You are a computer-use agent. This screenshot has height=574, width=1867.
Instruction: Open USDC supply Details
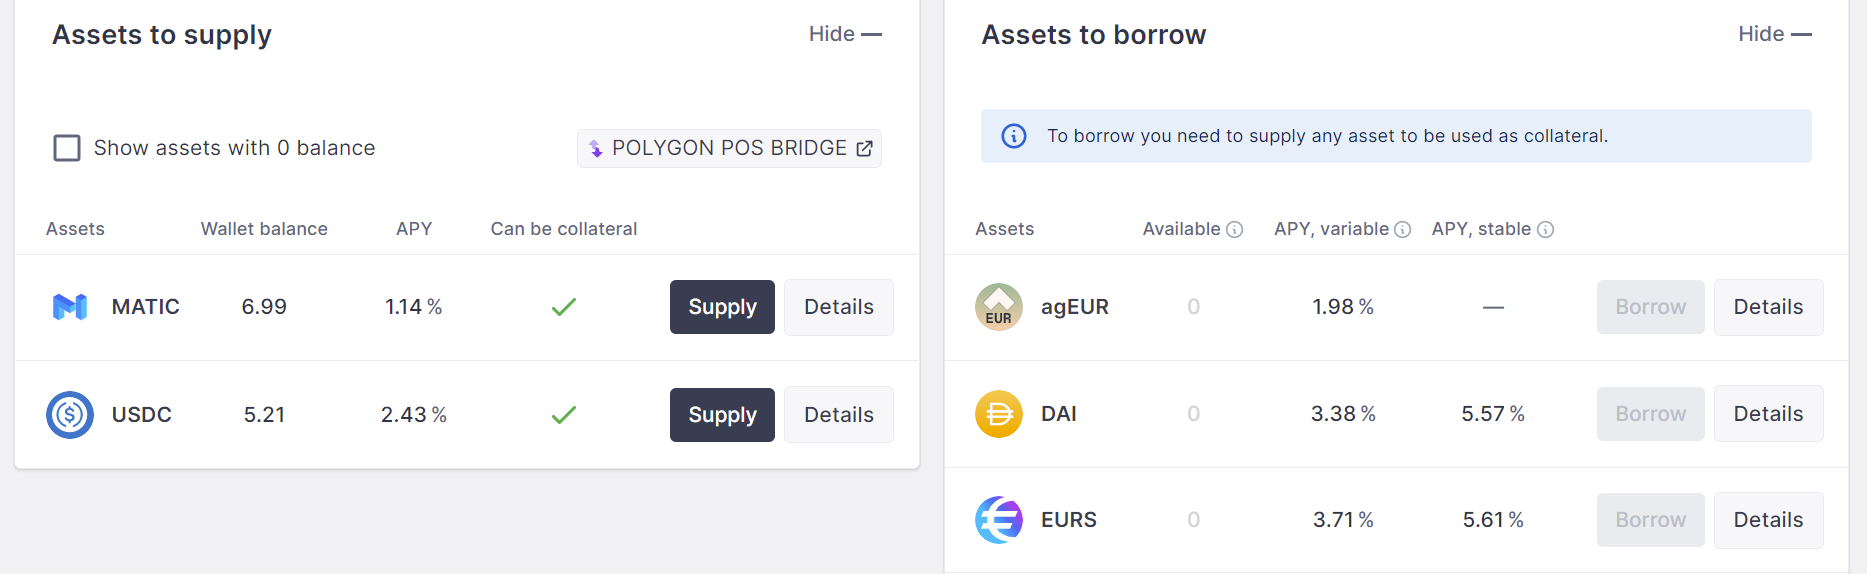click(838, 415)
